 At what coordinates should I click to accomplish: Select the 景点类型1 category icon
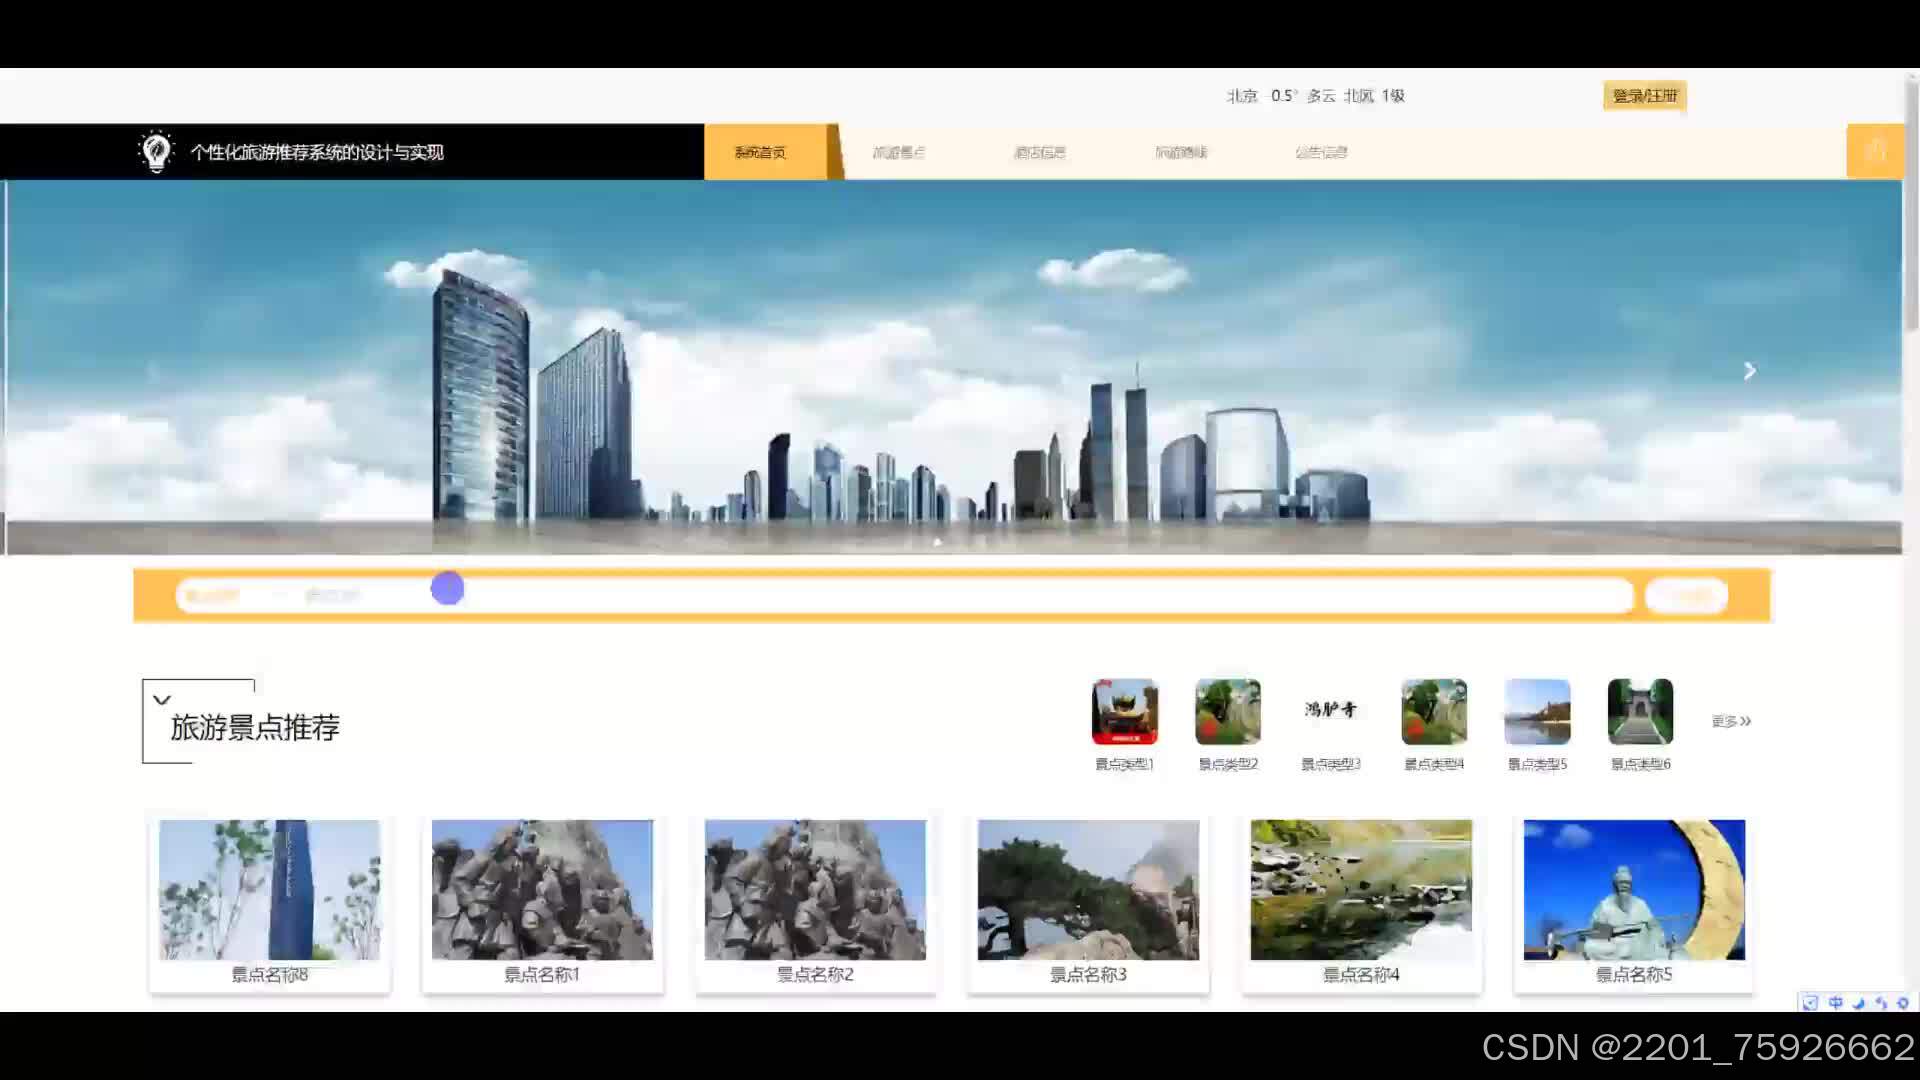click(x=1124, y=712)
